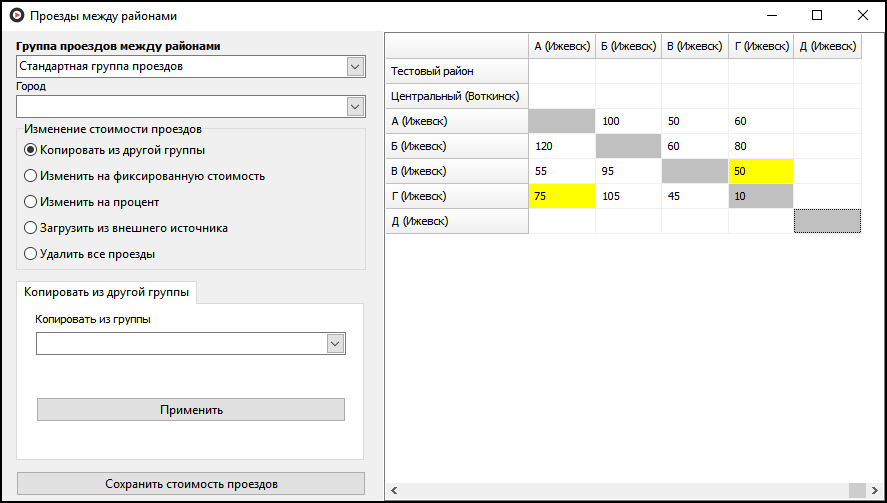Open 'Стандартная группа проездов' dropdown
887x503 pixels.
click(355, 67)
